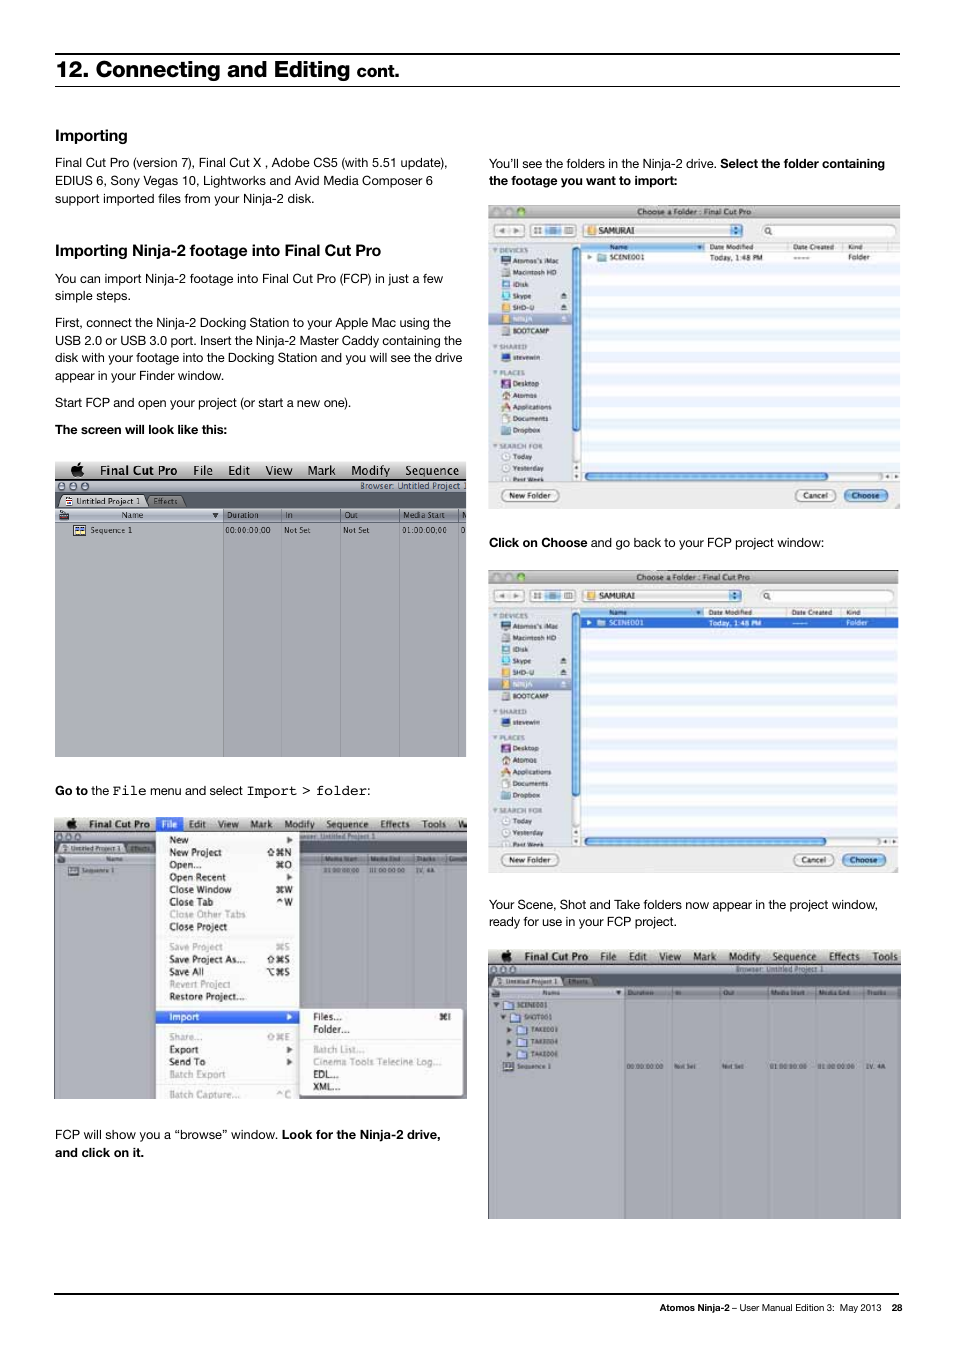
Task: Collapse the PLACES section in the upper dialog sidebar
Action: coord(494,372)
